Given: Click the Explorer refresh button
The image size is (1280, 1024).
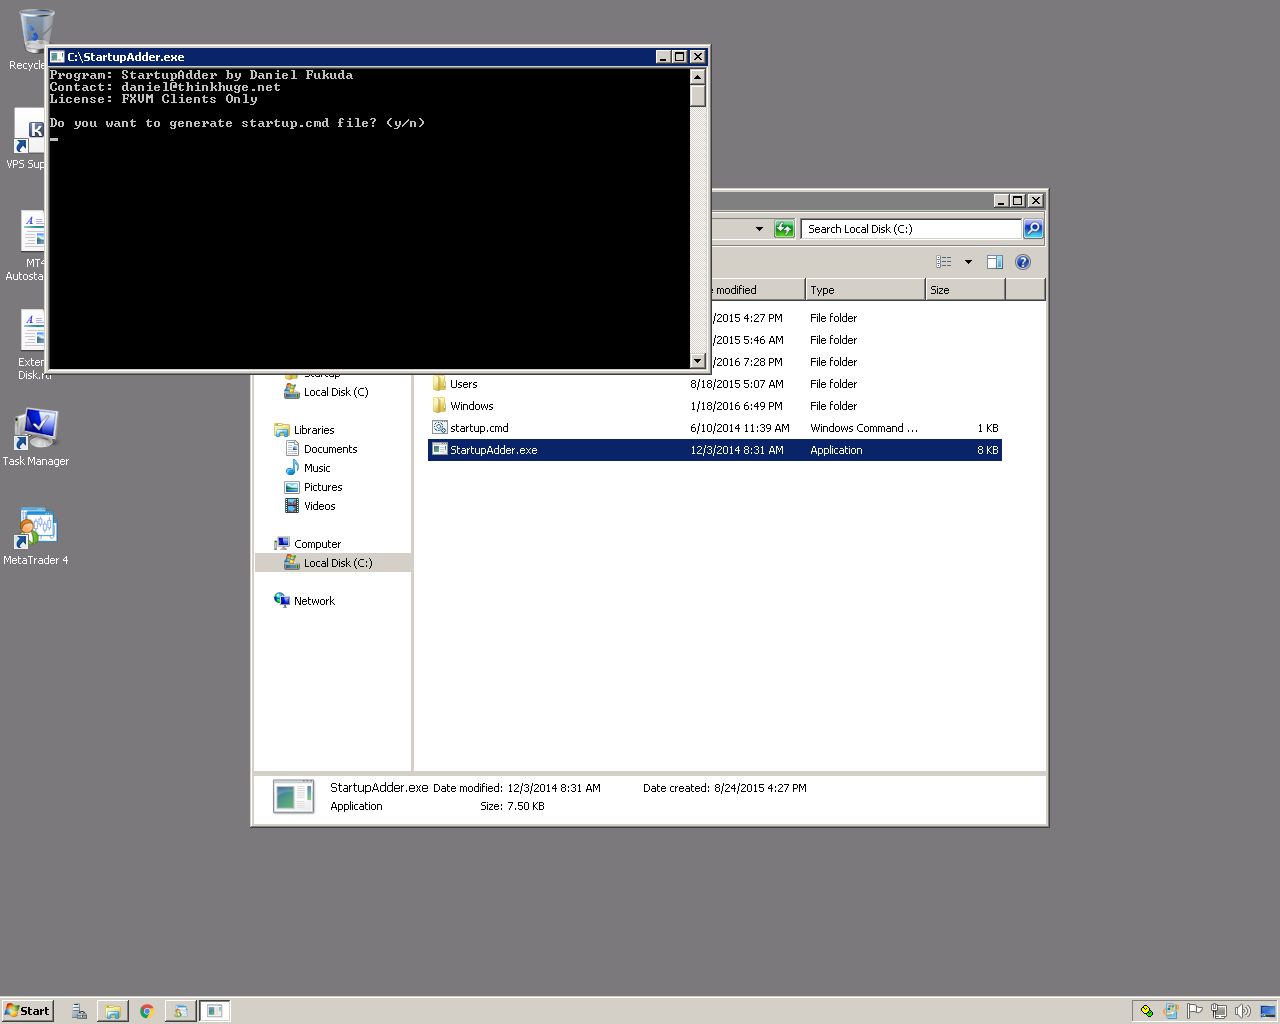Looking at the screenshot, I should pos(784,229).
